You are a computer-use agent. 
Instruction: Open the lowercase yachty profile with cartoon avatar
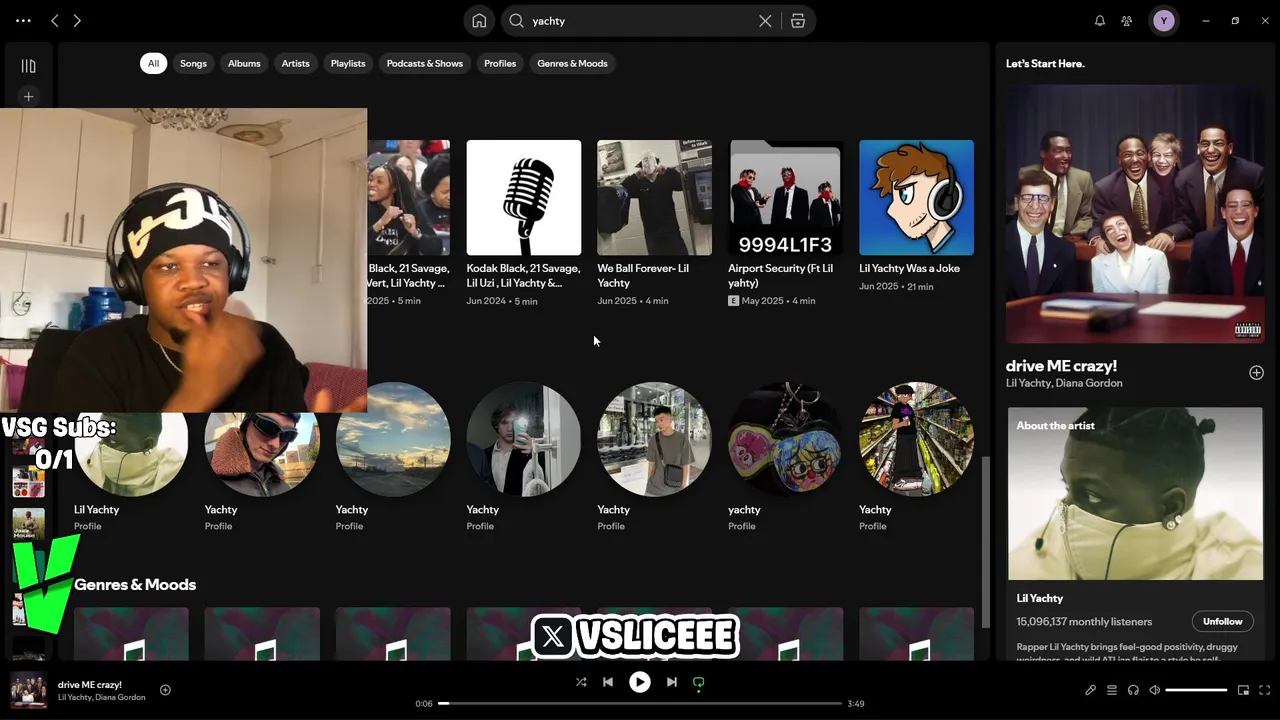coord(785,439)
